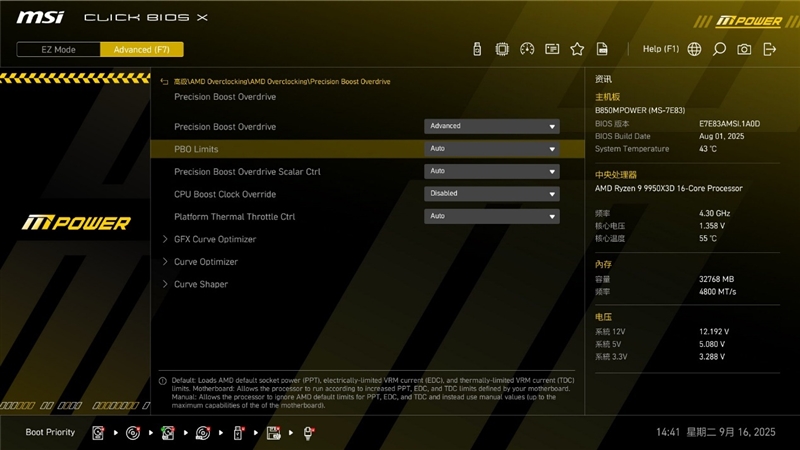Click the B850MPOWER (MS-7E83) board name
This screenshot has width=800, height=450.
coord(640,110)
